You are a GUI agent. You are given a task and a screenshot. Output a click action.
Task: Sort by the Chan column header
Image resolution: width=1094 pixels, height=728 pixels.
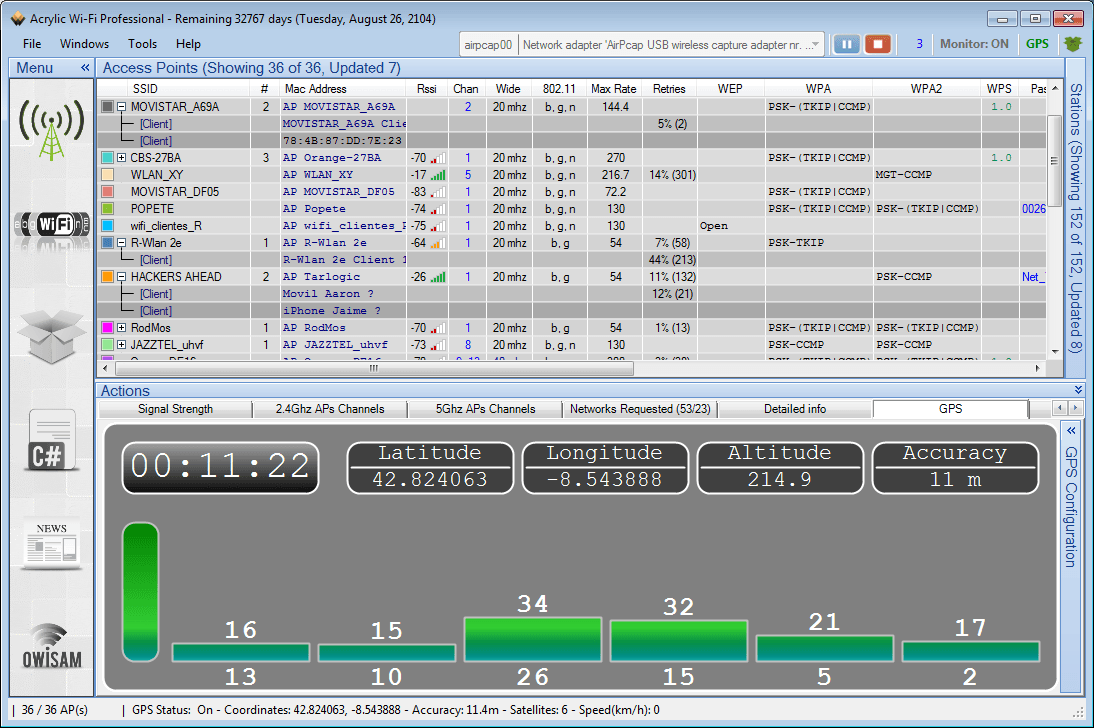(466, 89)
